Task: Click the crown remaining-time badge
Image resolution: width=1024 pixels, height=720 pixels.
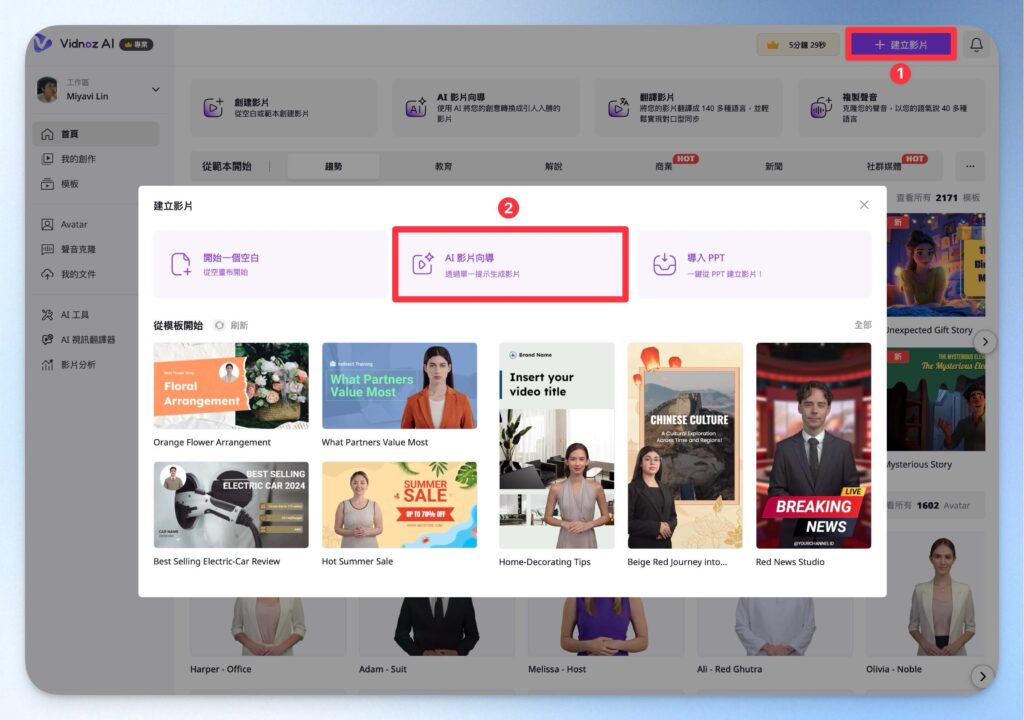Action: point(798,44)
